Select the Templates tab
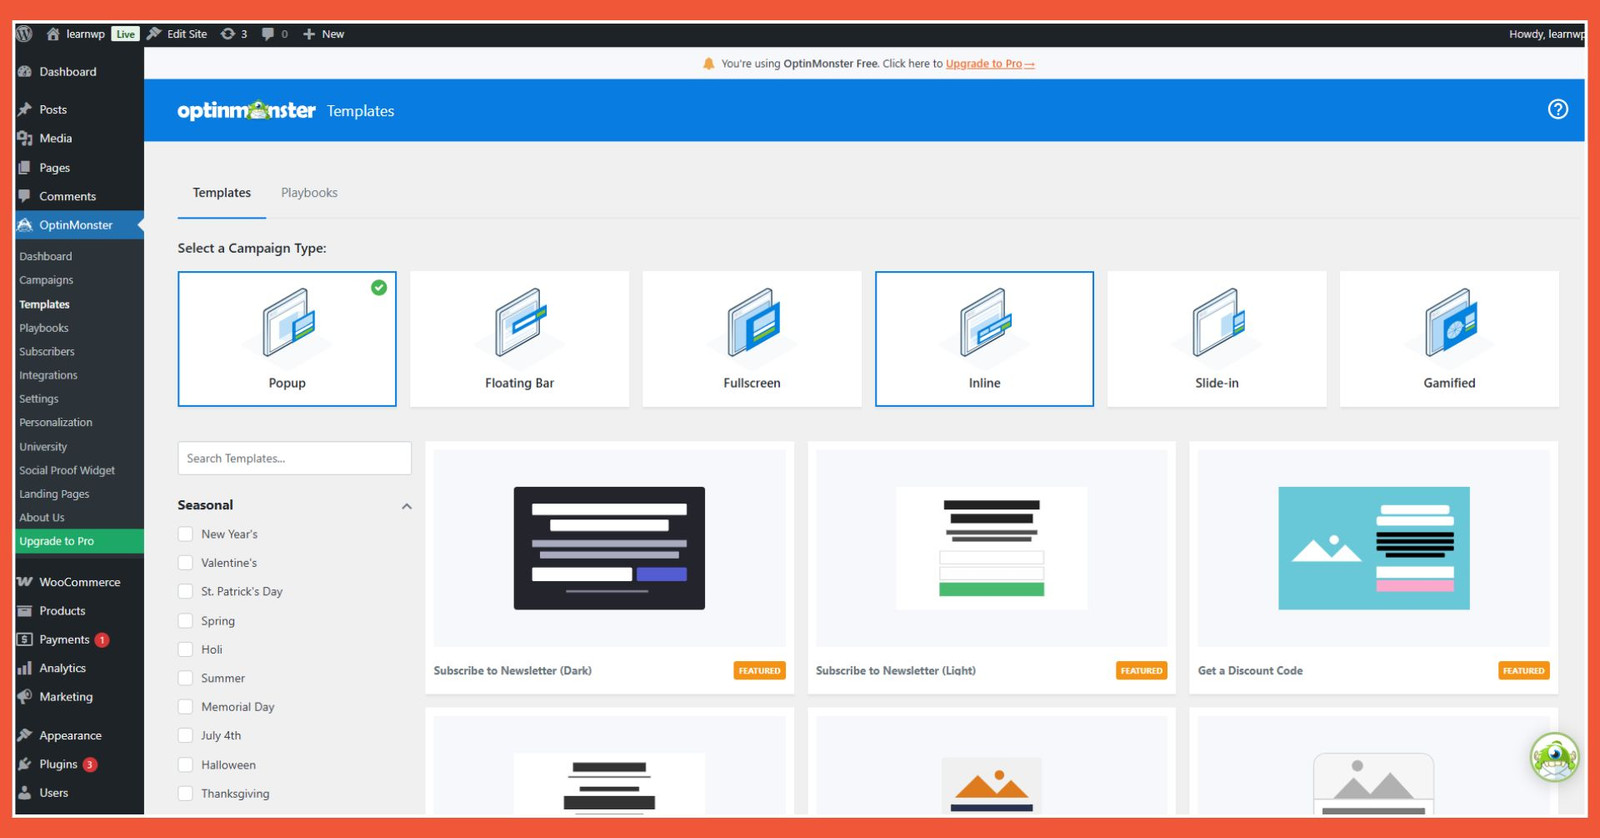Image resolution: width=1600 pixels, height=838 pixels. coord(222,193)
